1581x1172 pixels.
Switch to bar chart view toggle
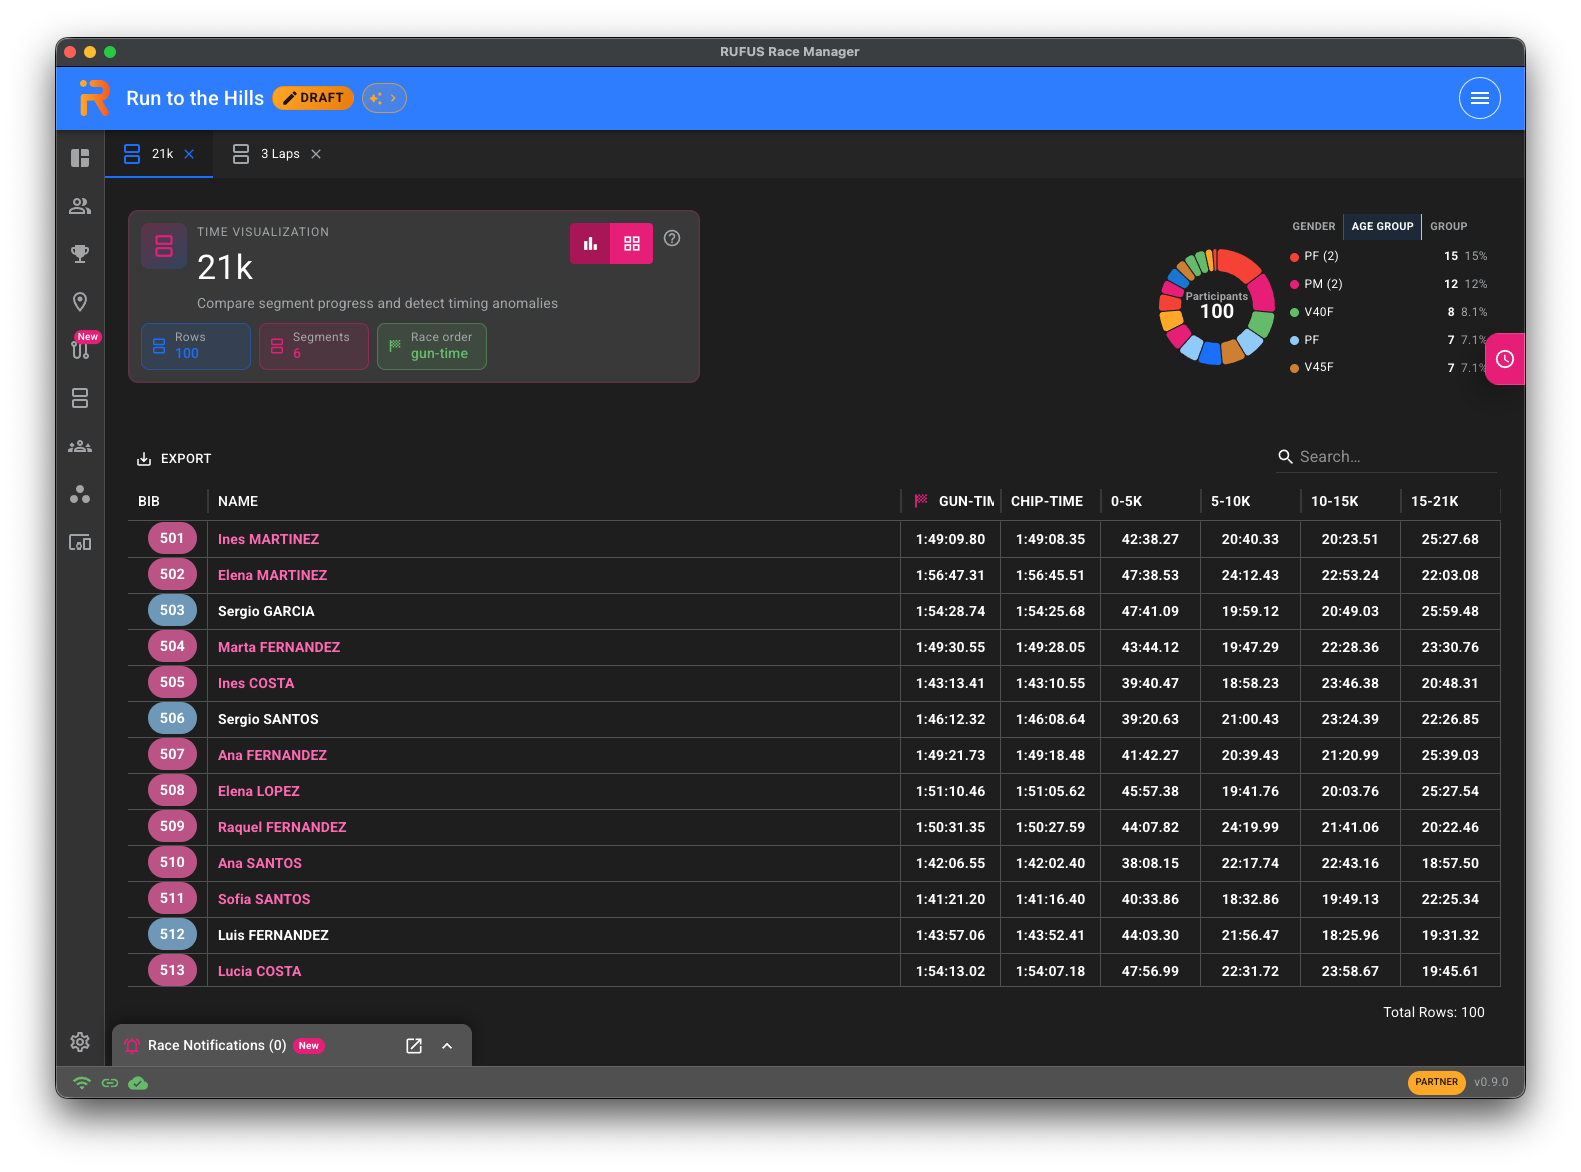point(590,243)
